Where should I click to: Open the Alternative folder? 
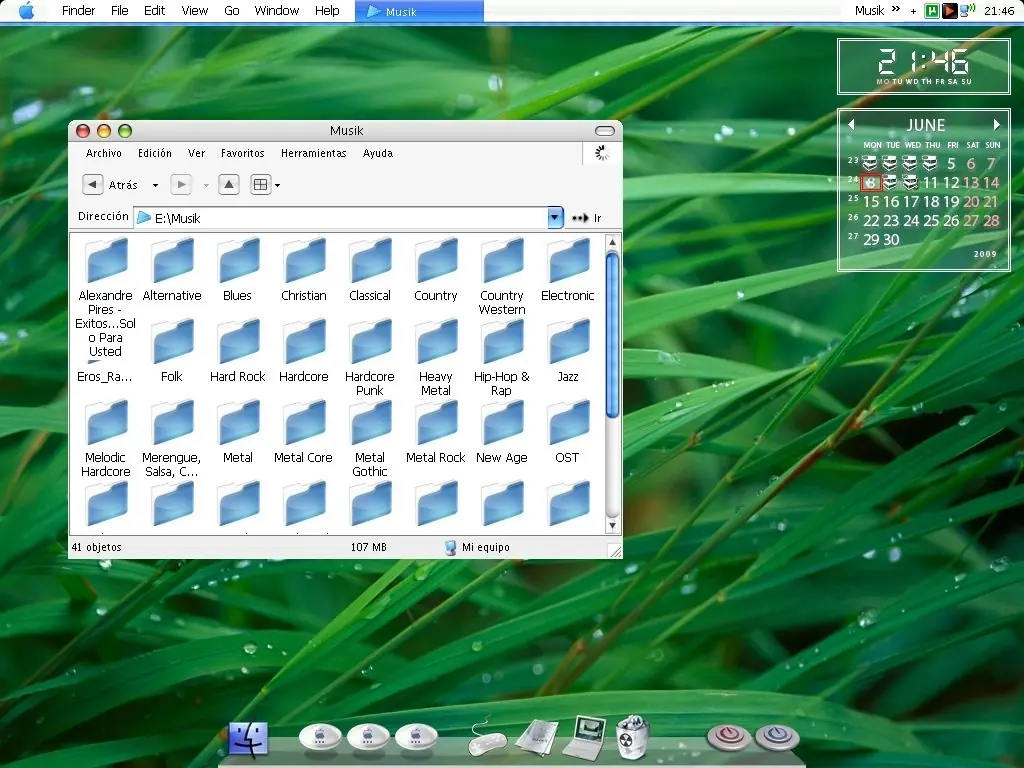[172, 270]
